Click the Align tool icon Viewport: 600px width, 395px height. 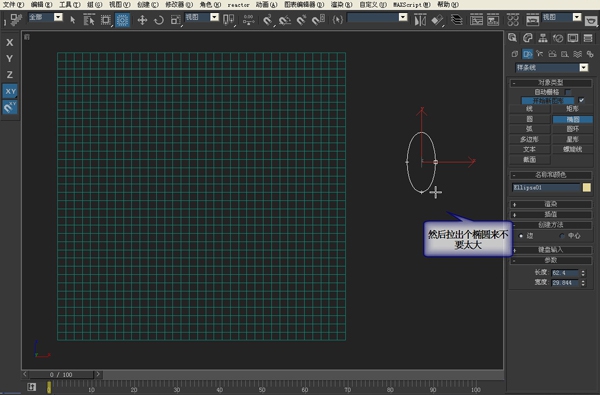pyautogui.click(x=437, y=20)
